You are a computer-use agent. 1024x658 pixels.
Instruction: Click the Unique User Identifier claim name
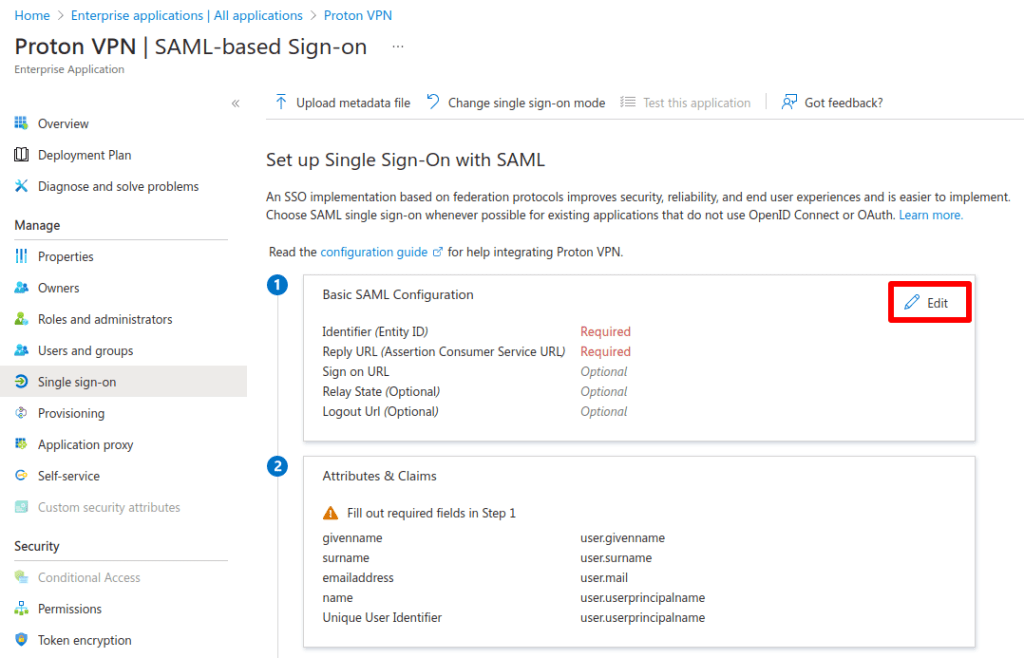click(x=382, y=618)
